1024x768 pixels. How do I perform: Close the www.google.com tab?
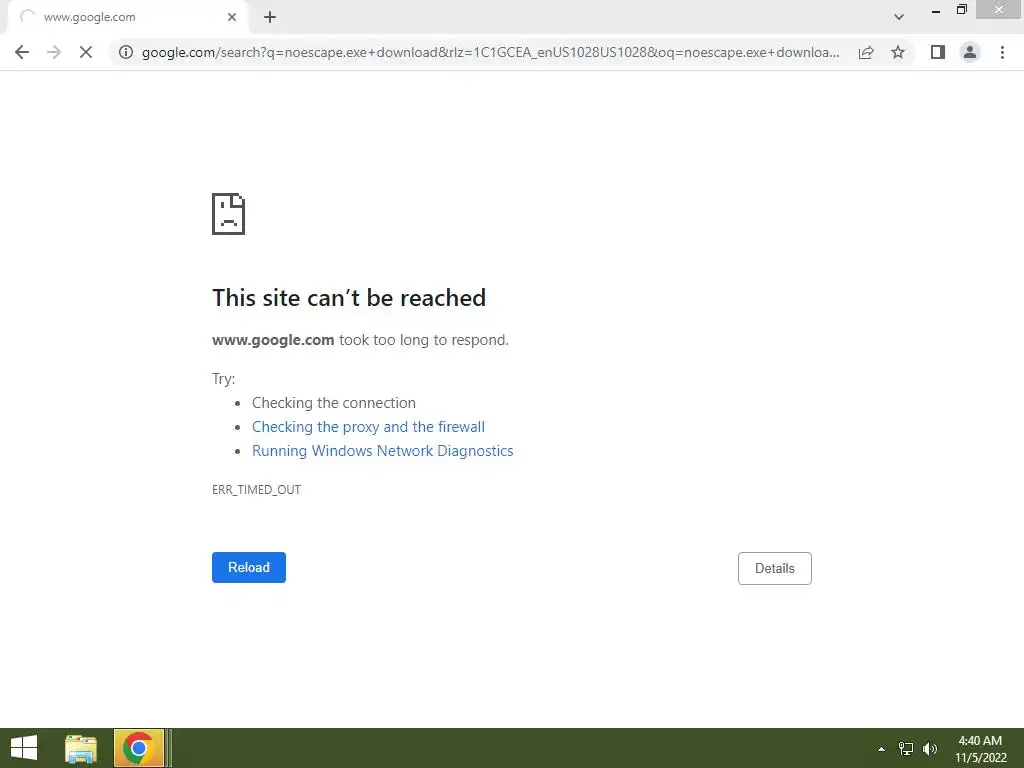coord(232,17)
